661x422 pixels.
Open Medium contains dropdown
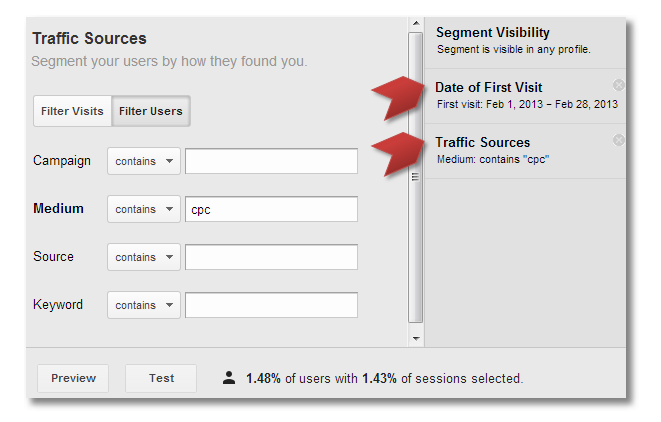click(x=144, y=209)
